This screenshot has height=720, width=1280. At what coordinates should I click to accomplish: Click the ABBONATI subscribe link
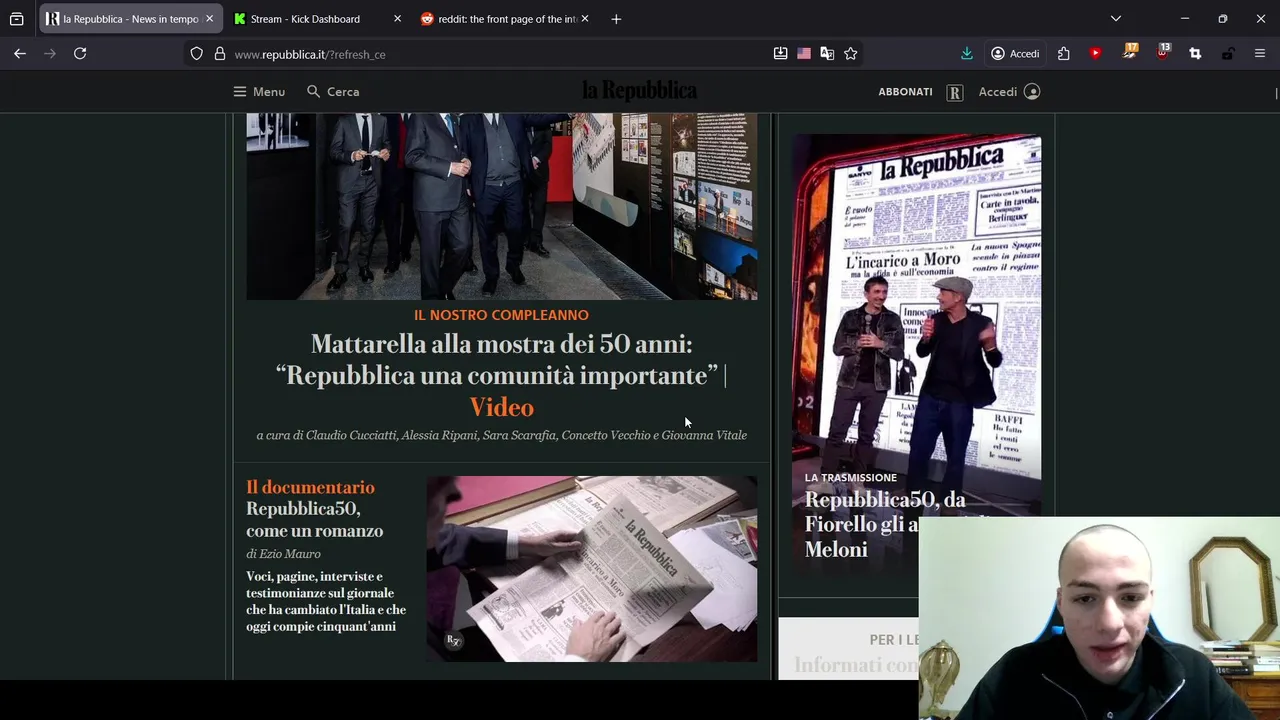pyautogui.click(x=905, y=92)
